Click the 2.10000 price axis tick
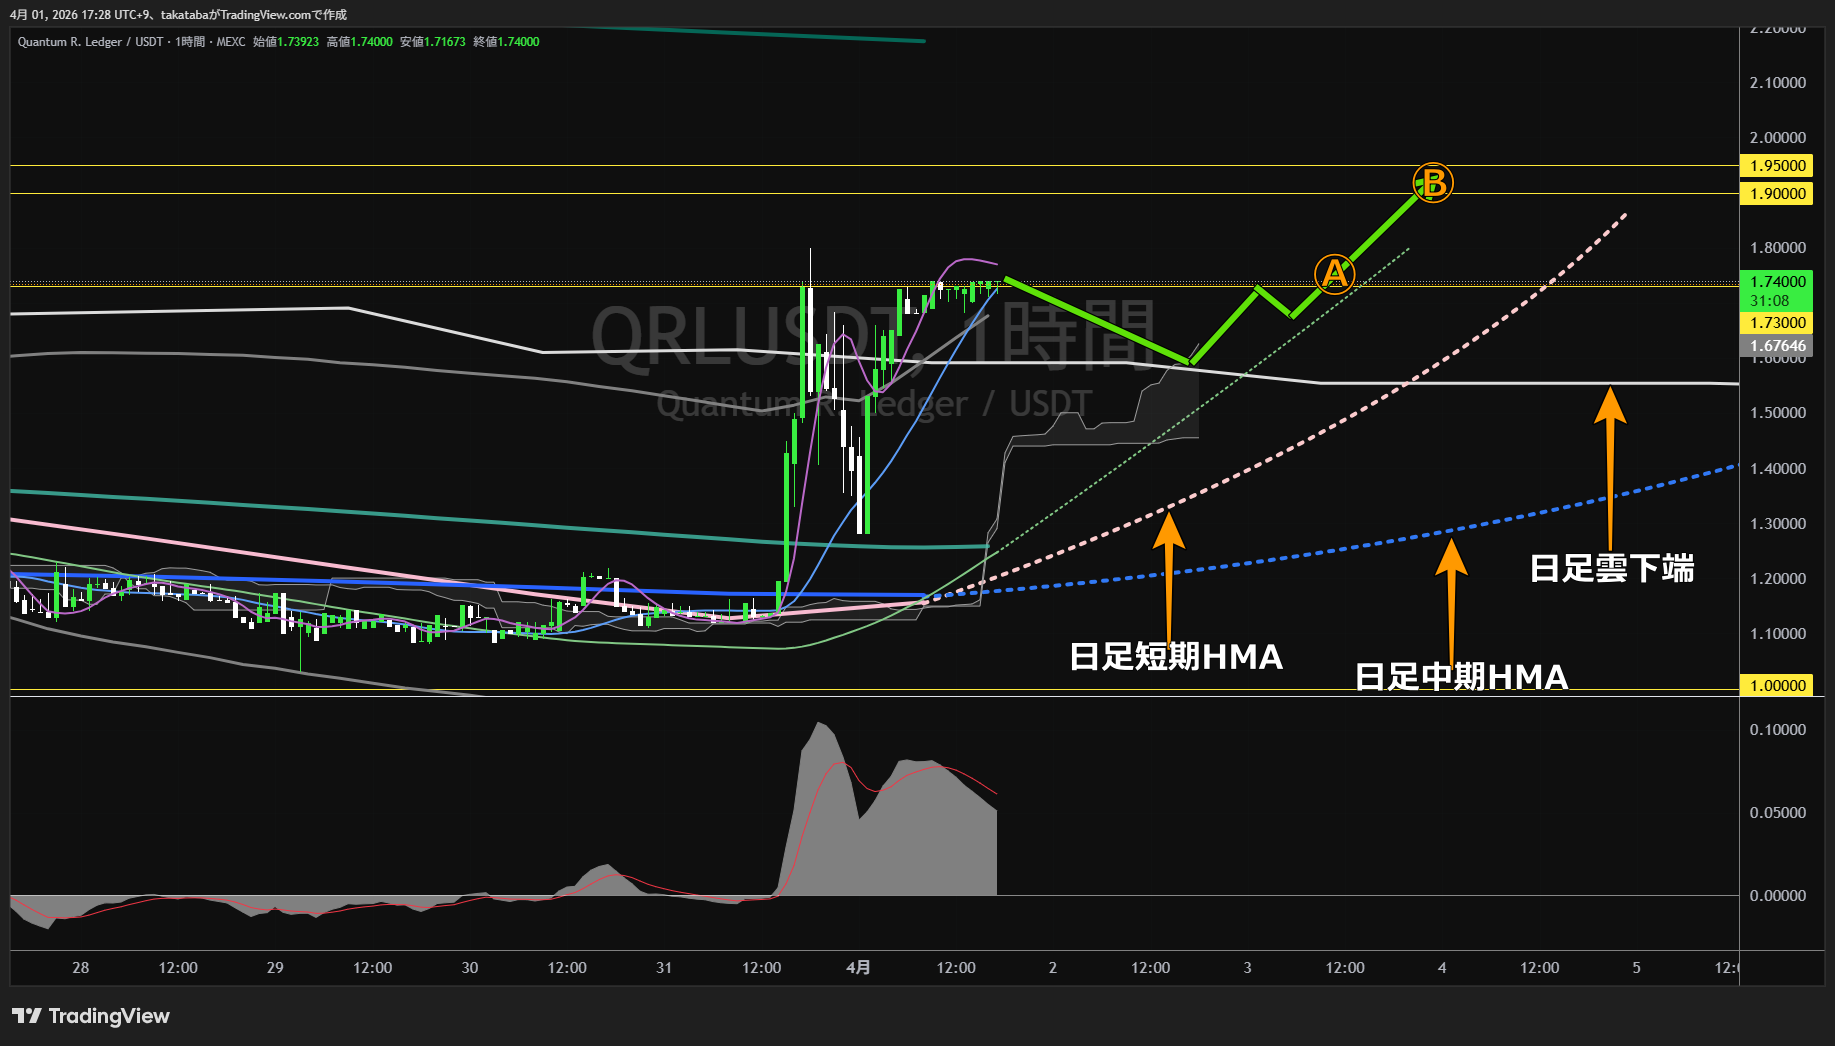Viewport: 1835px width, 1046px height. coord(1777,83)
